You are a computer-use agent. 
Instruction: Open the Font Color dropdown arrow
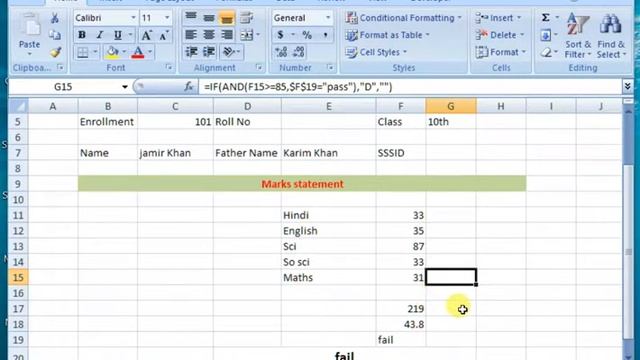[x=150, y=52]
